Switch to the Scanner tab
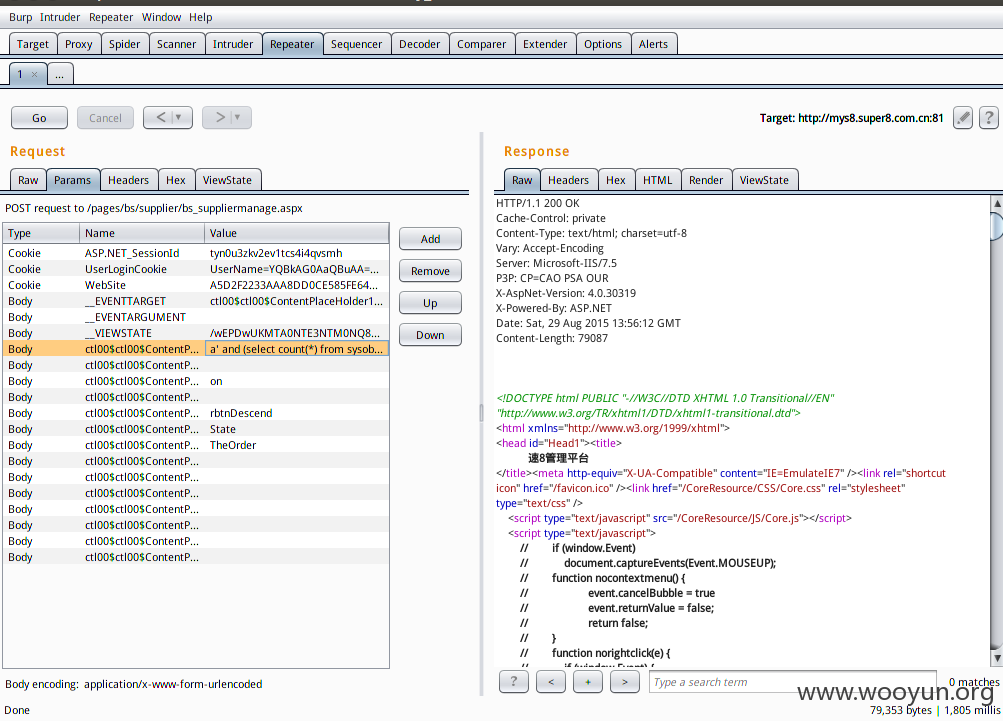This screenshot has height=721, width=1003. click(177, 44)
